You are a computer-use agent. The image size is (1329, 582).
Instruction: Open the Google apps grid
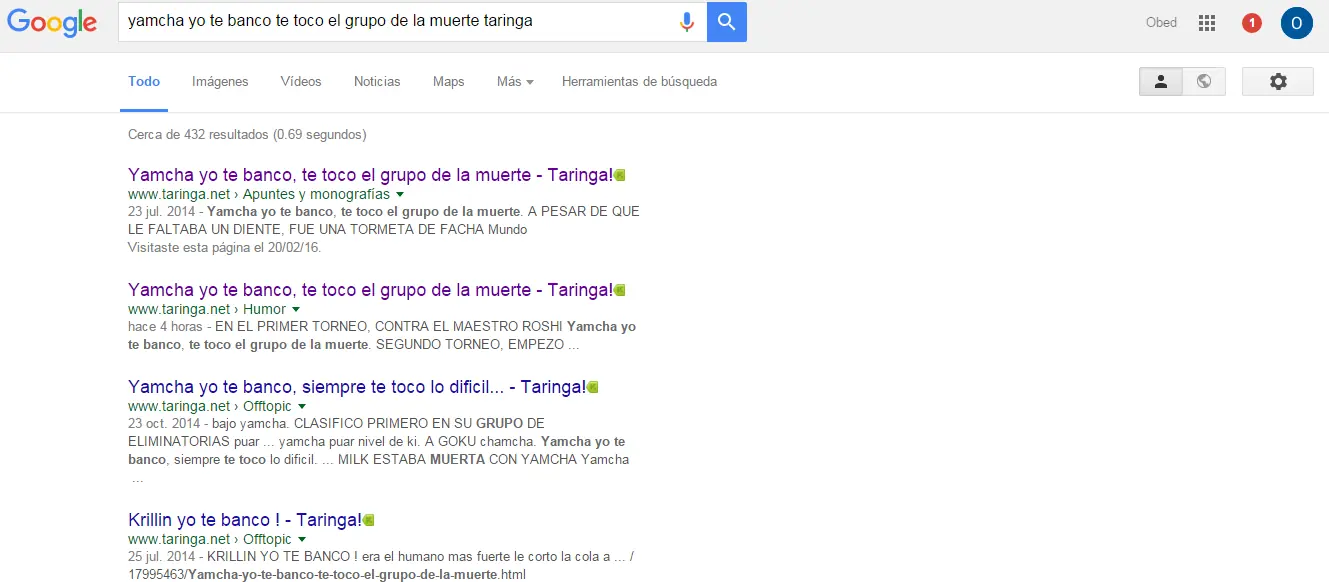click(x=1207, y=23)
